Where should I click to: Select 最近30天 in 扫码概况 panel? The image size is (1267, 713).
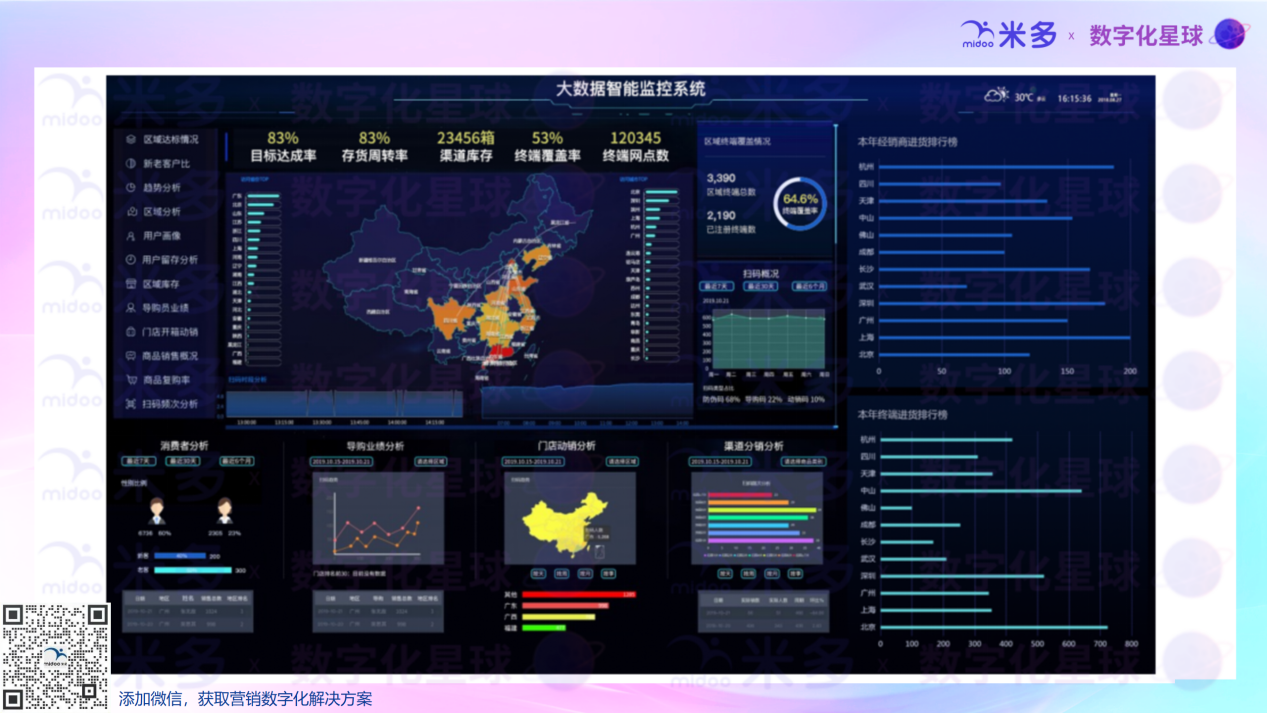click(x=762, y=287)
